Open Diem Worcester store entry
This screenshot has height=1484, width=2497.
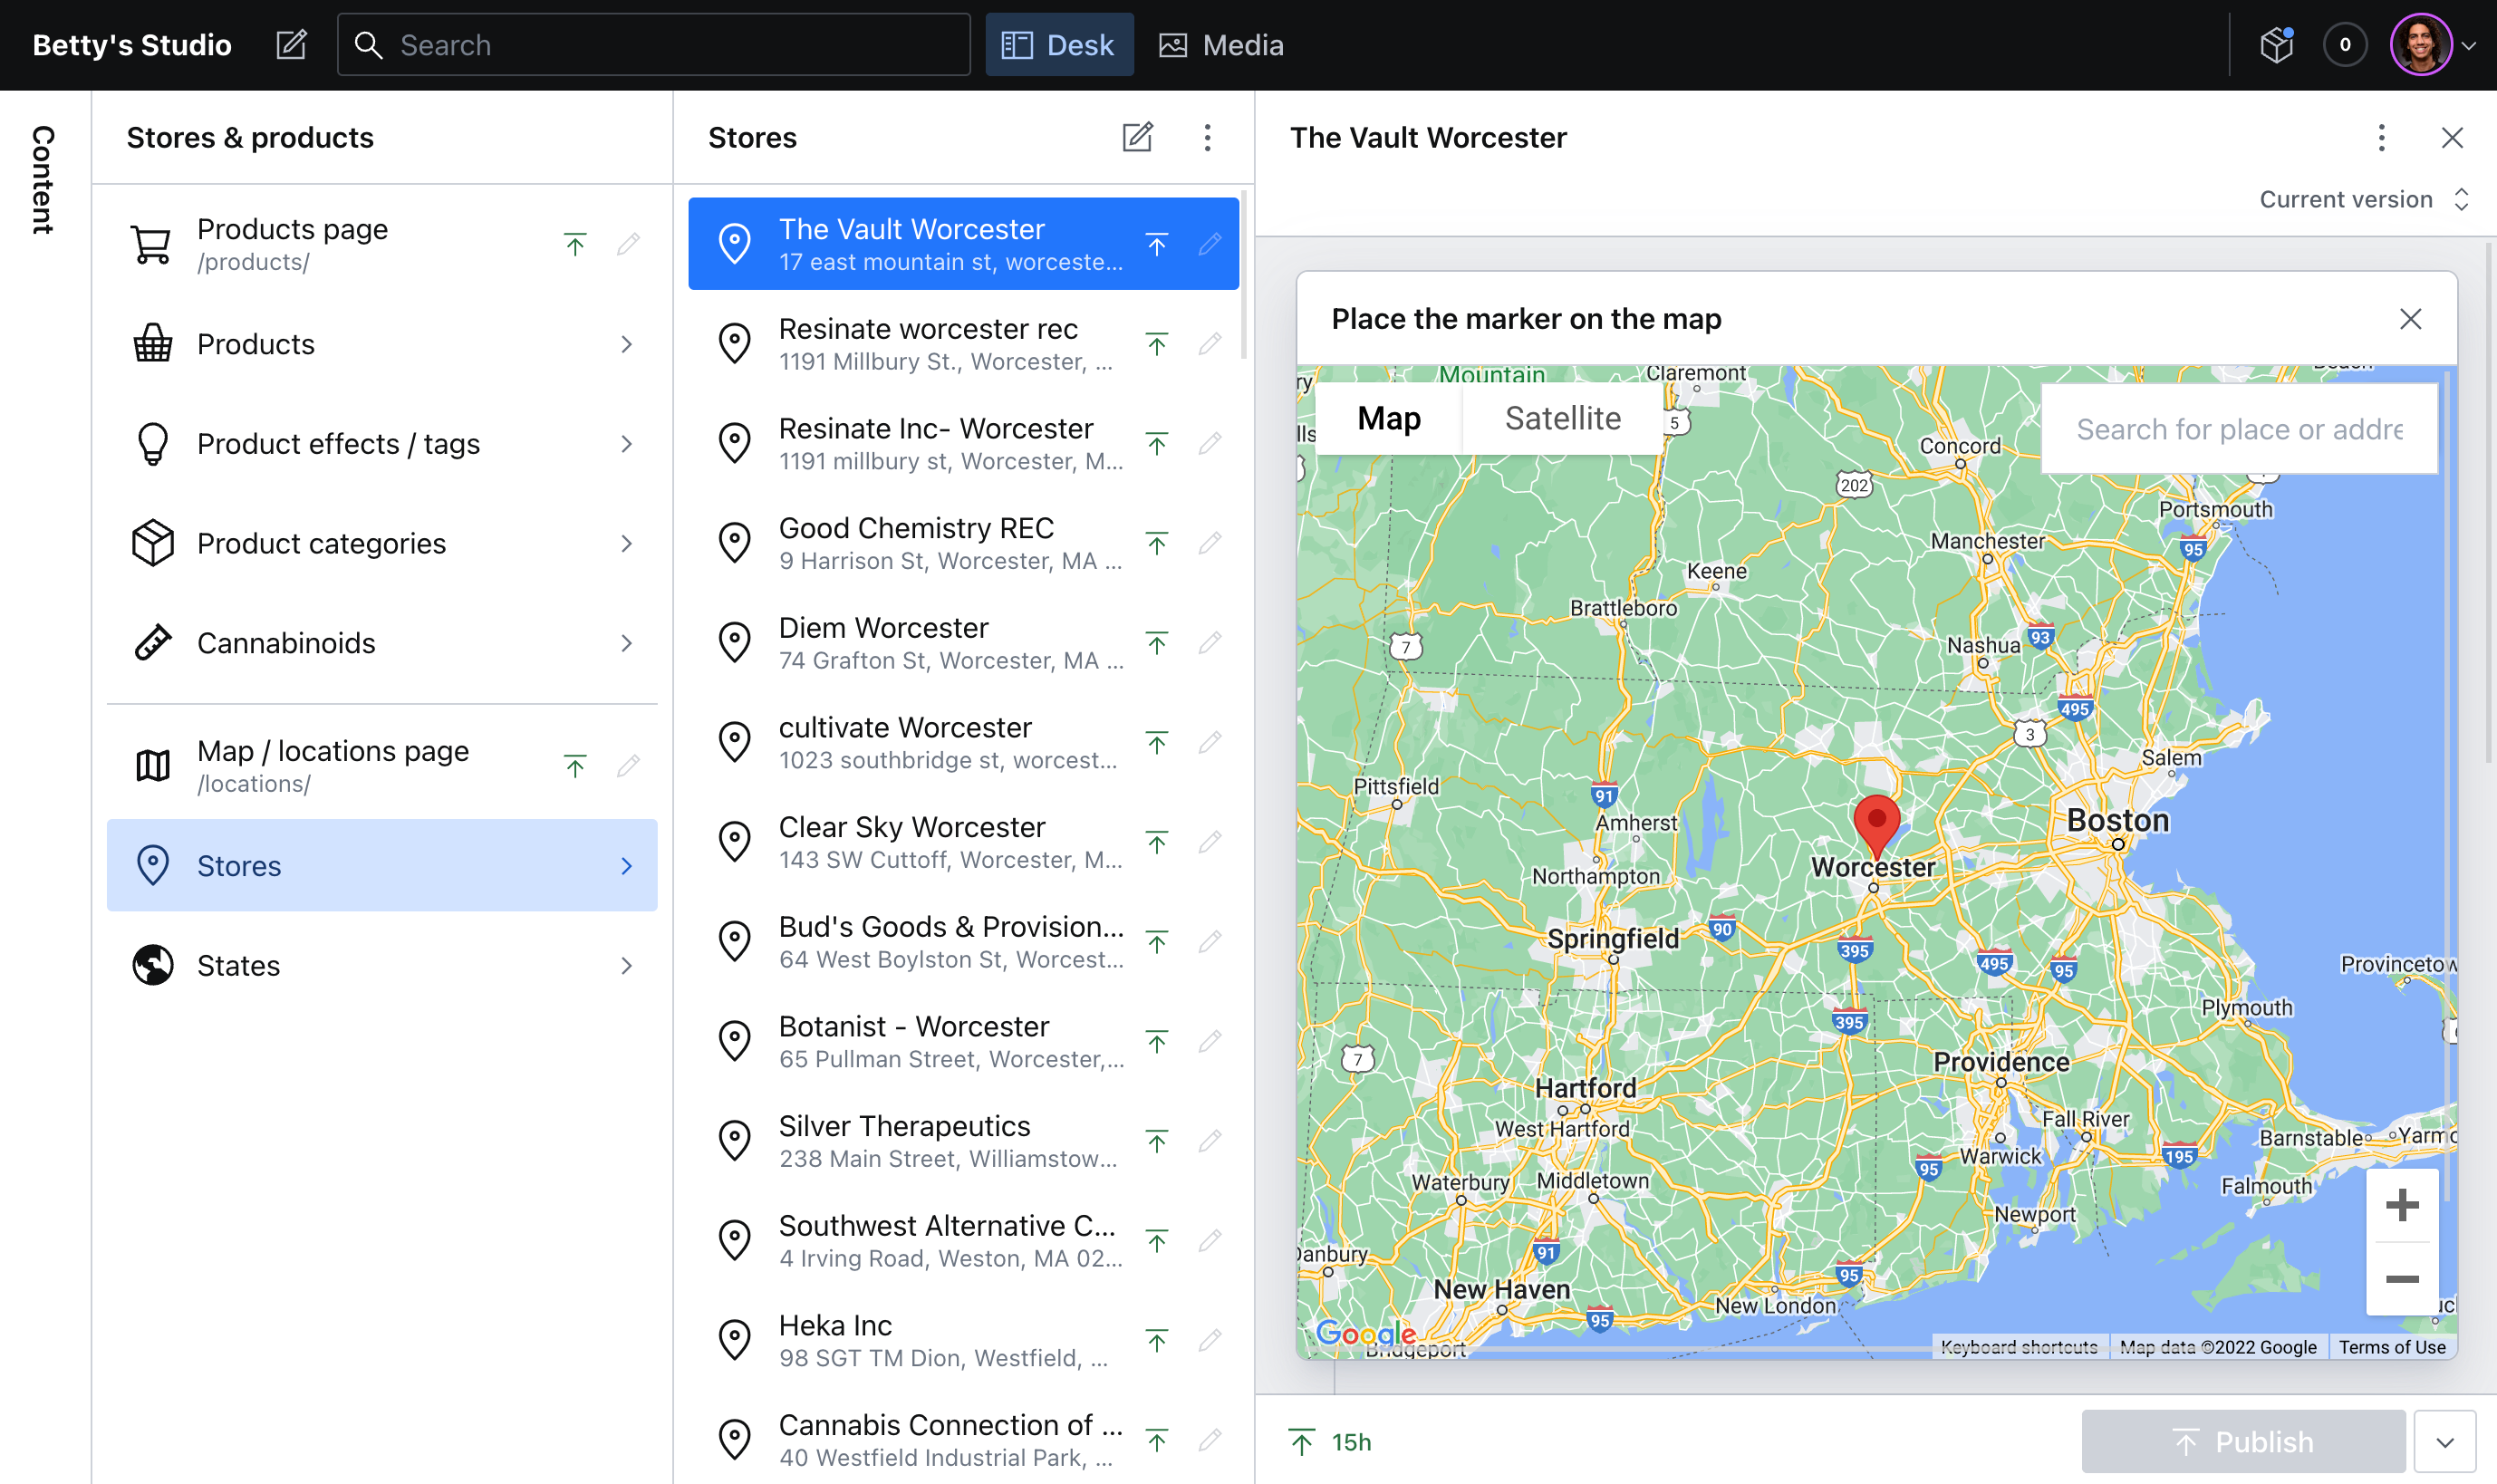950,643
